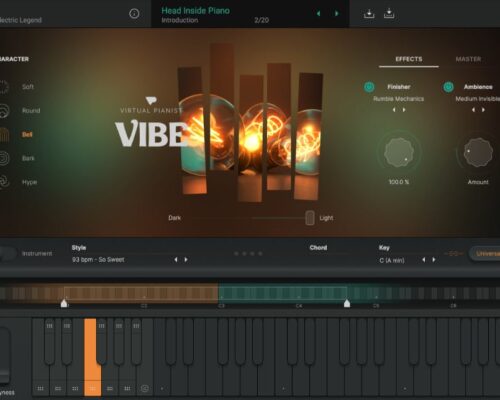The width and height of the screenshot is (500, 400).
Task: Click the Universal button
Action: [x=485, y=254]
